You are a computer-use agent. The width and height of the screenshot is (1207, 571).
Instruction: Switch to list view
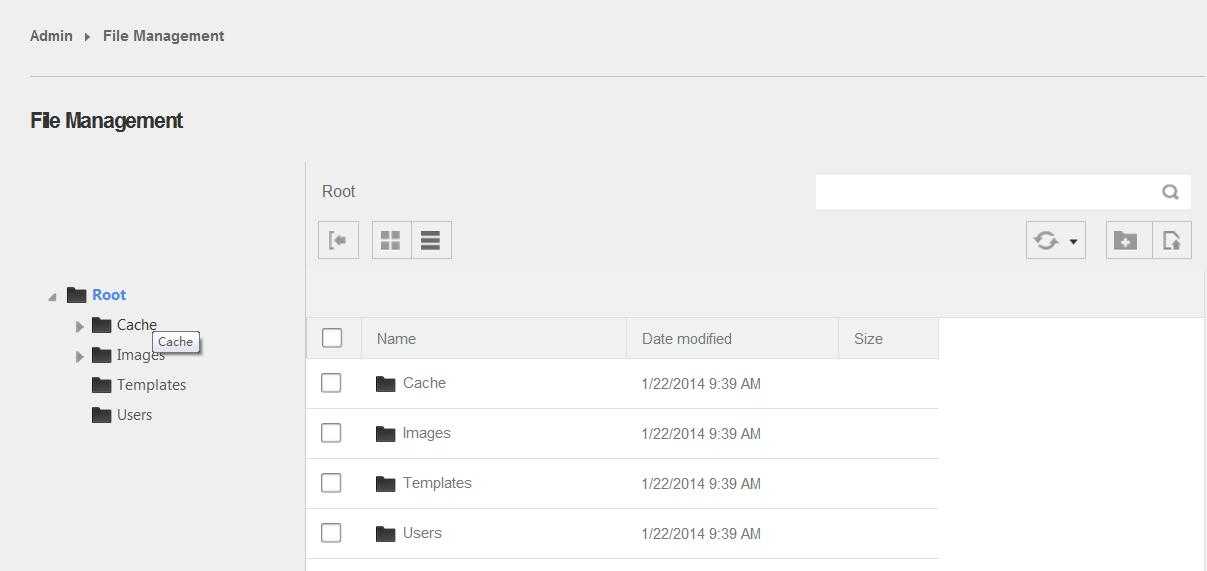pos(431,240)
